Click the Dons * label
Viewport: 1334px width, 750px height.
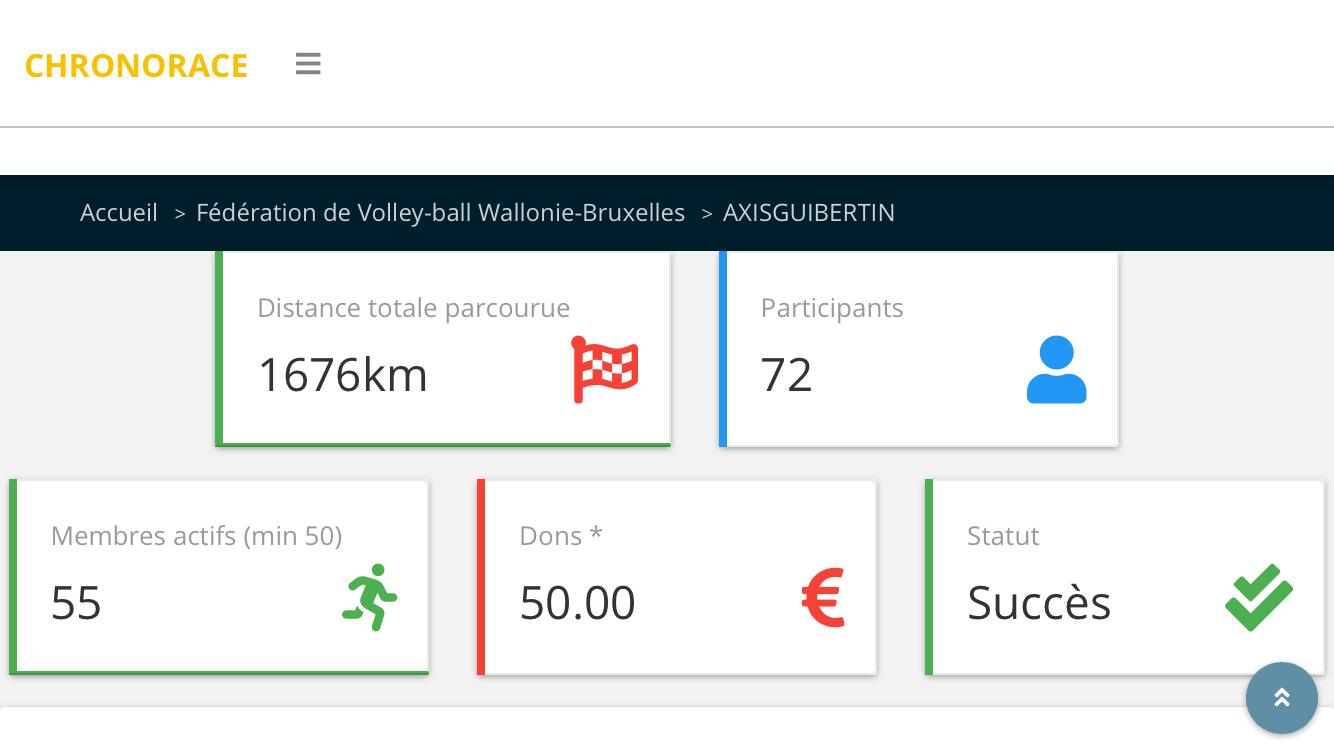coord(560,536)
